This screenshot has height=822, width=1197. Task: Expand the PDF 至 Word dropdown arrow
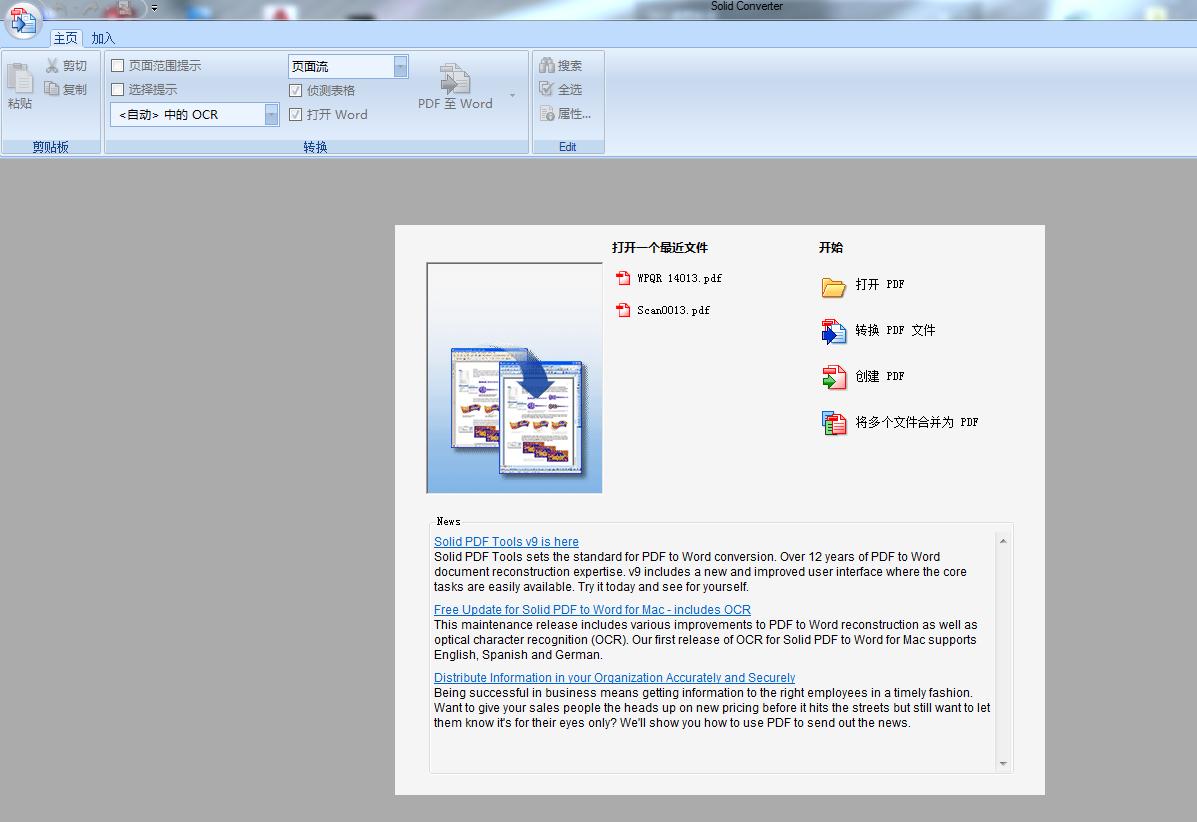(512, 95)
